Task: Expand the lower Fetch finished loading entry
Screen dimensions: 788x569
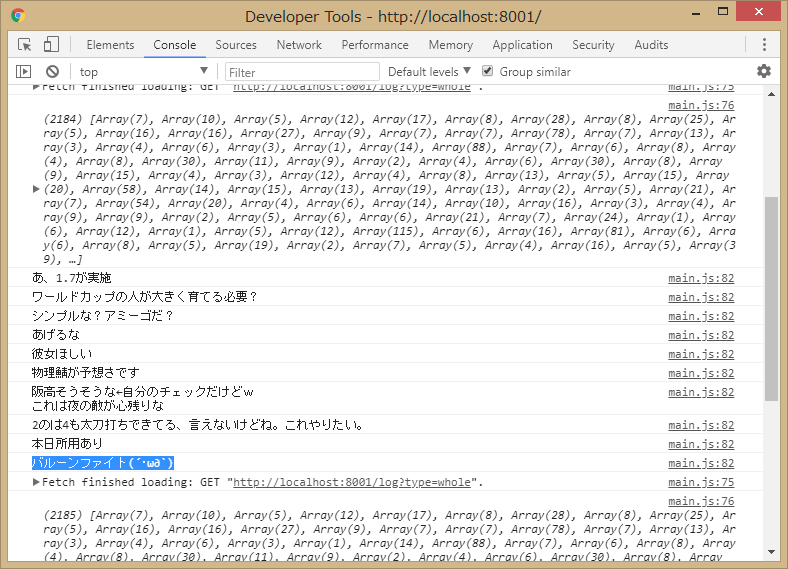Action: coord(37,482)
